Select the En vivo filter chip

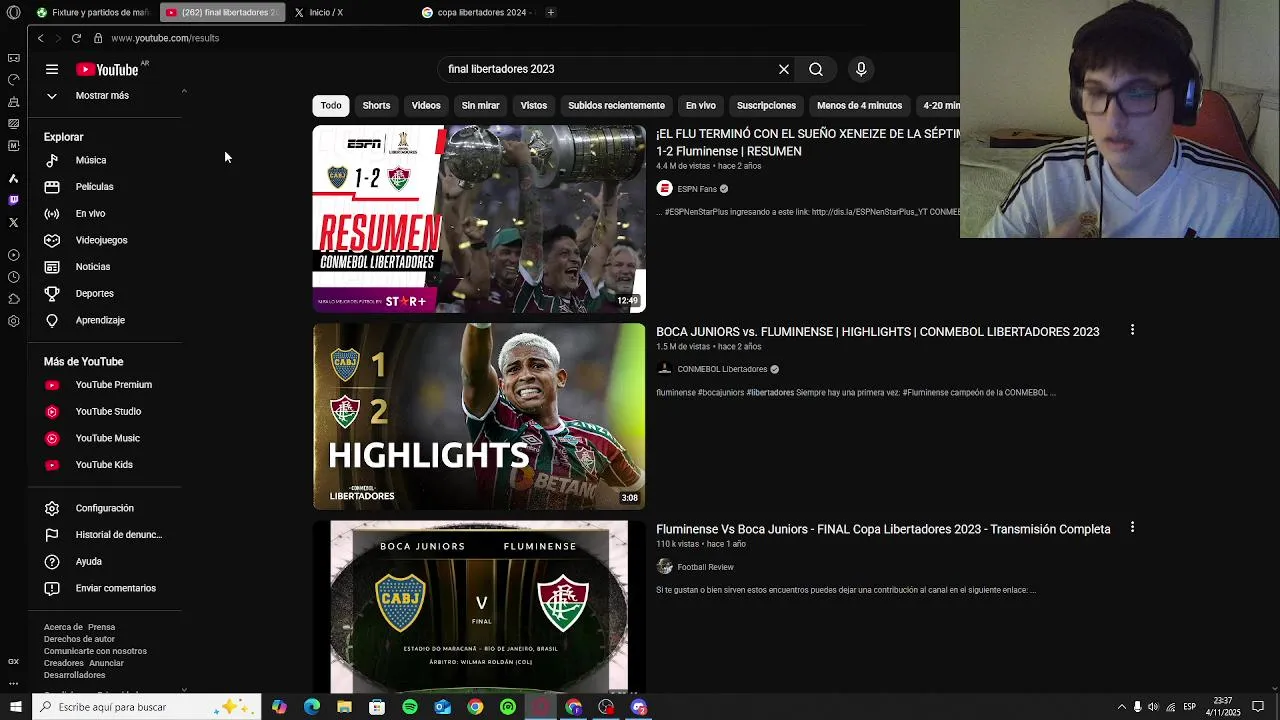700,105
